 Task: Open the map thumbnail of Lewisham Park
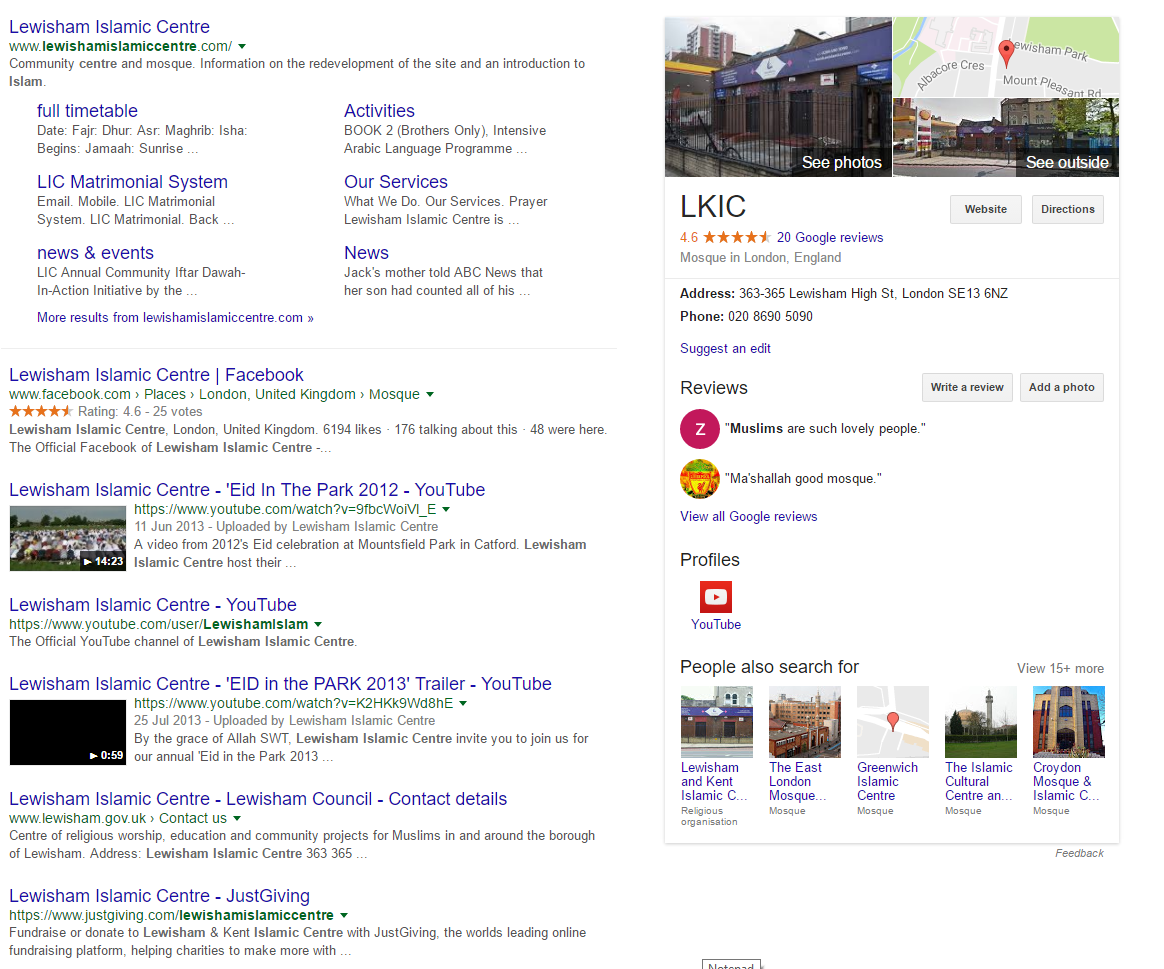(x=1006, y=57)
